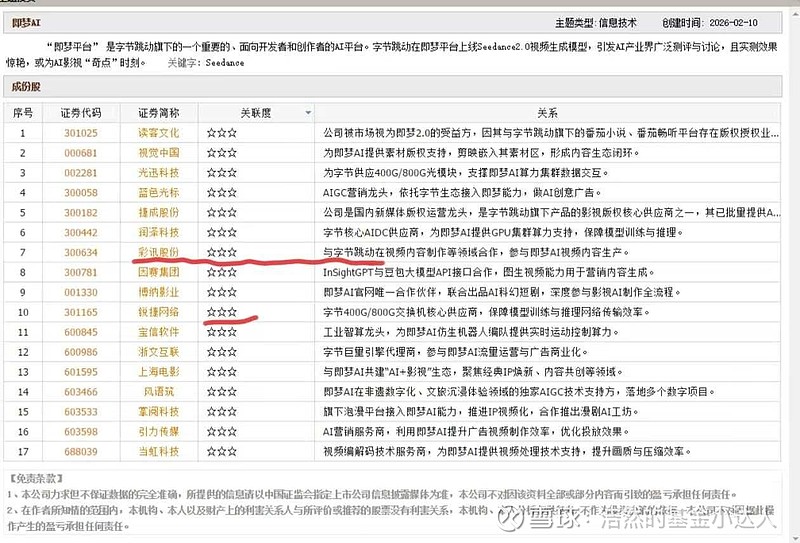Select stock name 博纳影业

click(x=159, y=292)
